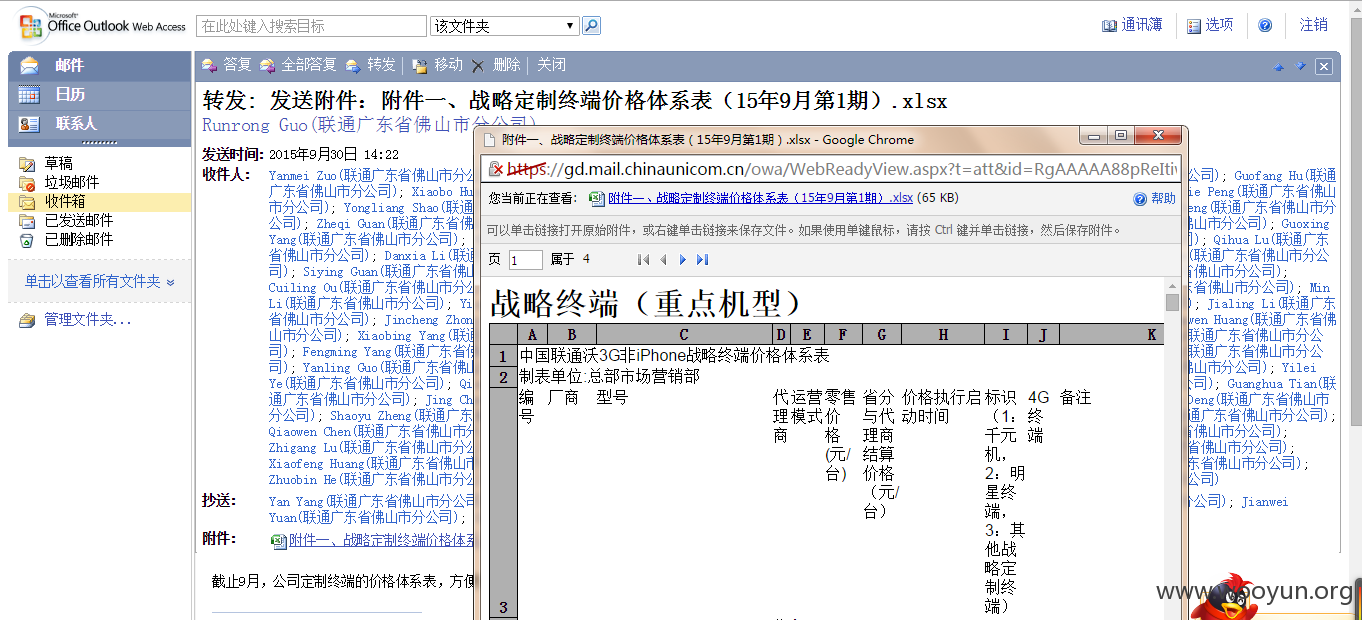This screenshot has height=620, width=1362.
Task: Click cell 制表单位:总部市场营销部
Action: 609,376
